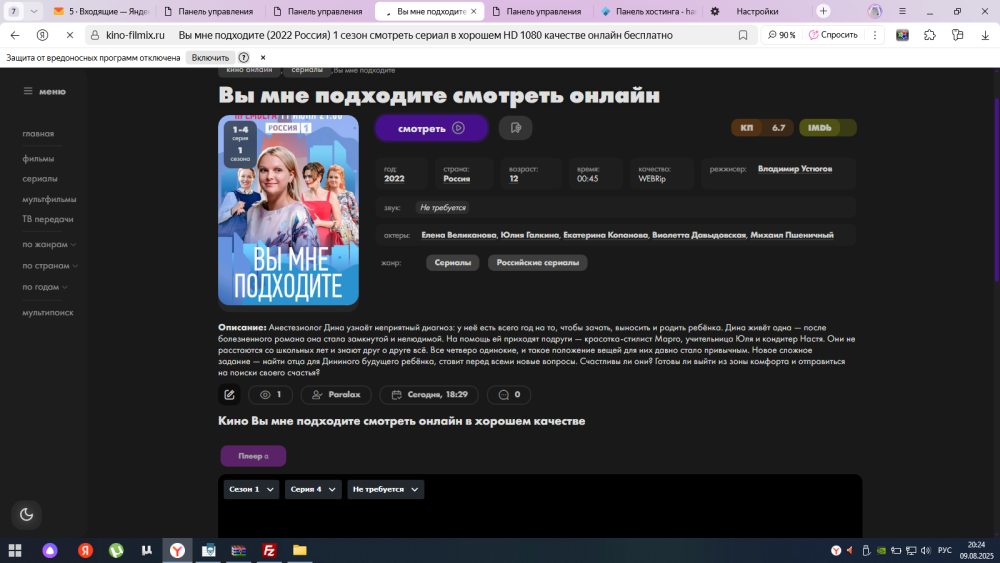Click the bookmark icon next to смотреть

(515, 128)
